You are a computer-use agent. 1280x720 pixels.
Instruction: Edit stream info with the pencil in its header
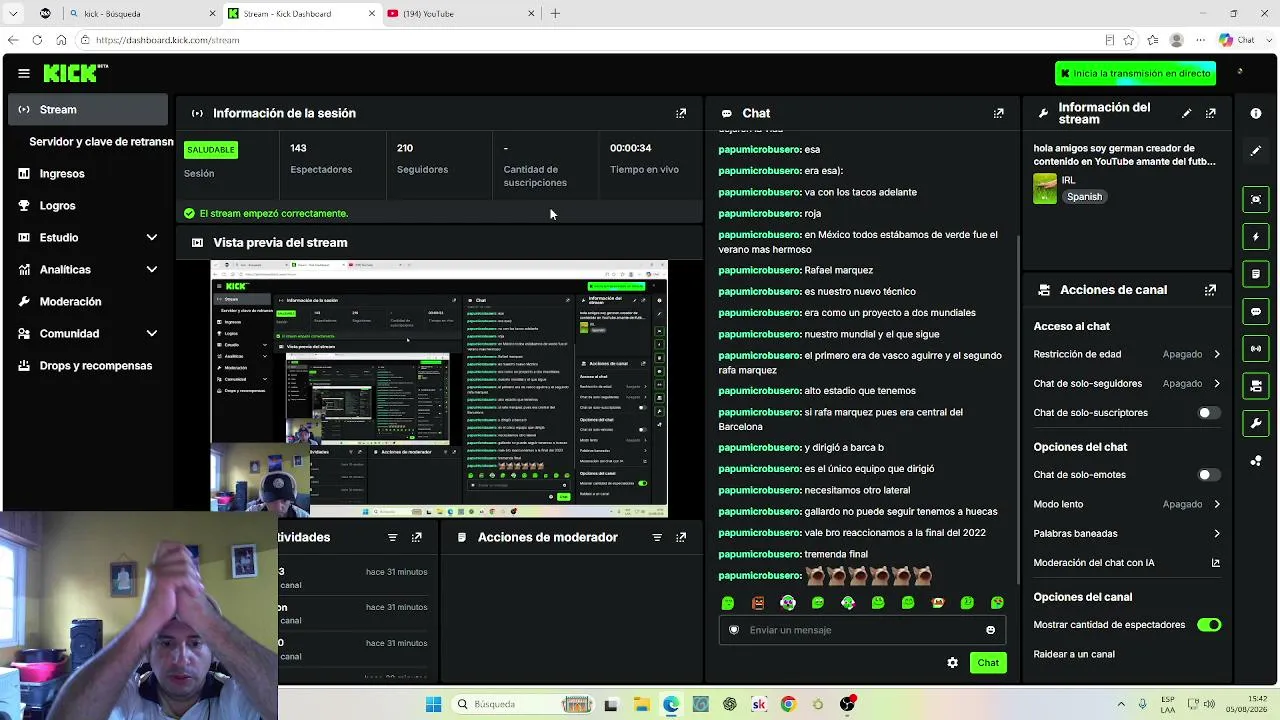(1187, 113)
